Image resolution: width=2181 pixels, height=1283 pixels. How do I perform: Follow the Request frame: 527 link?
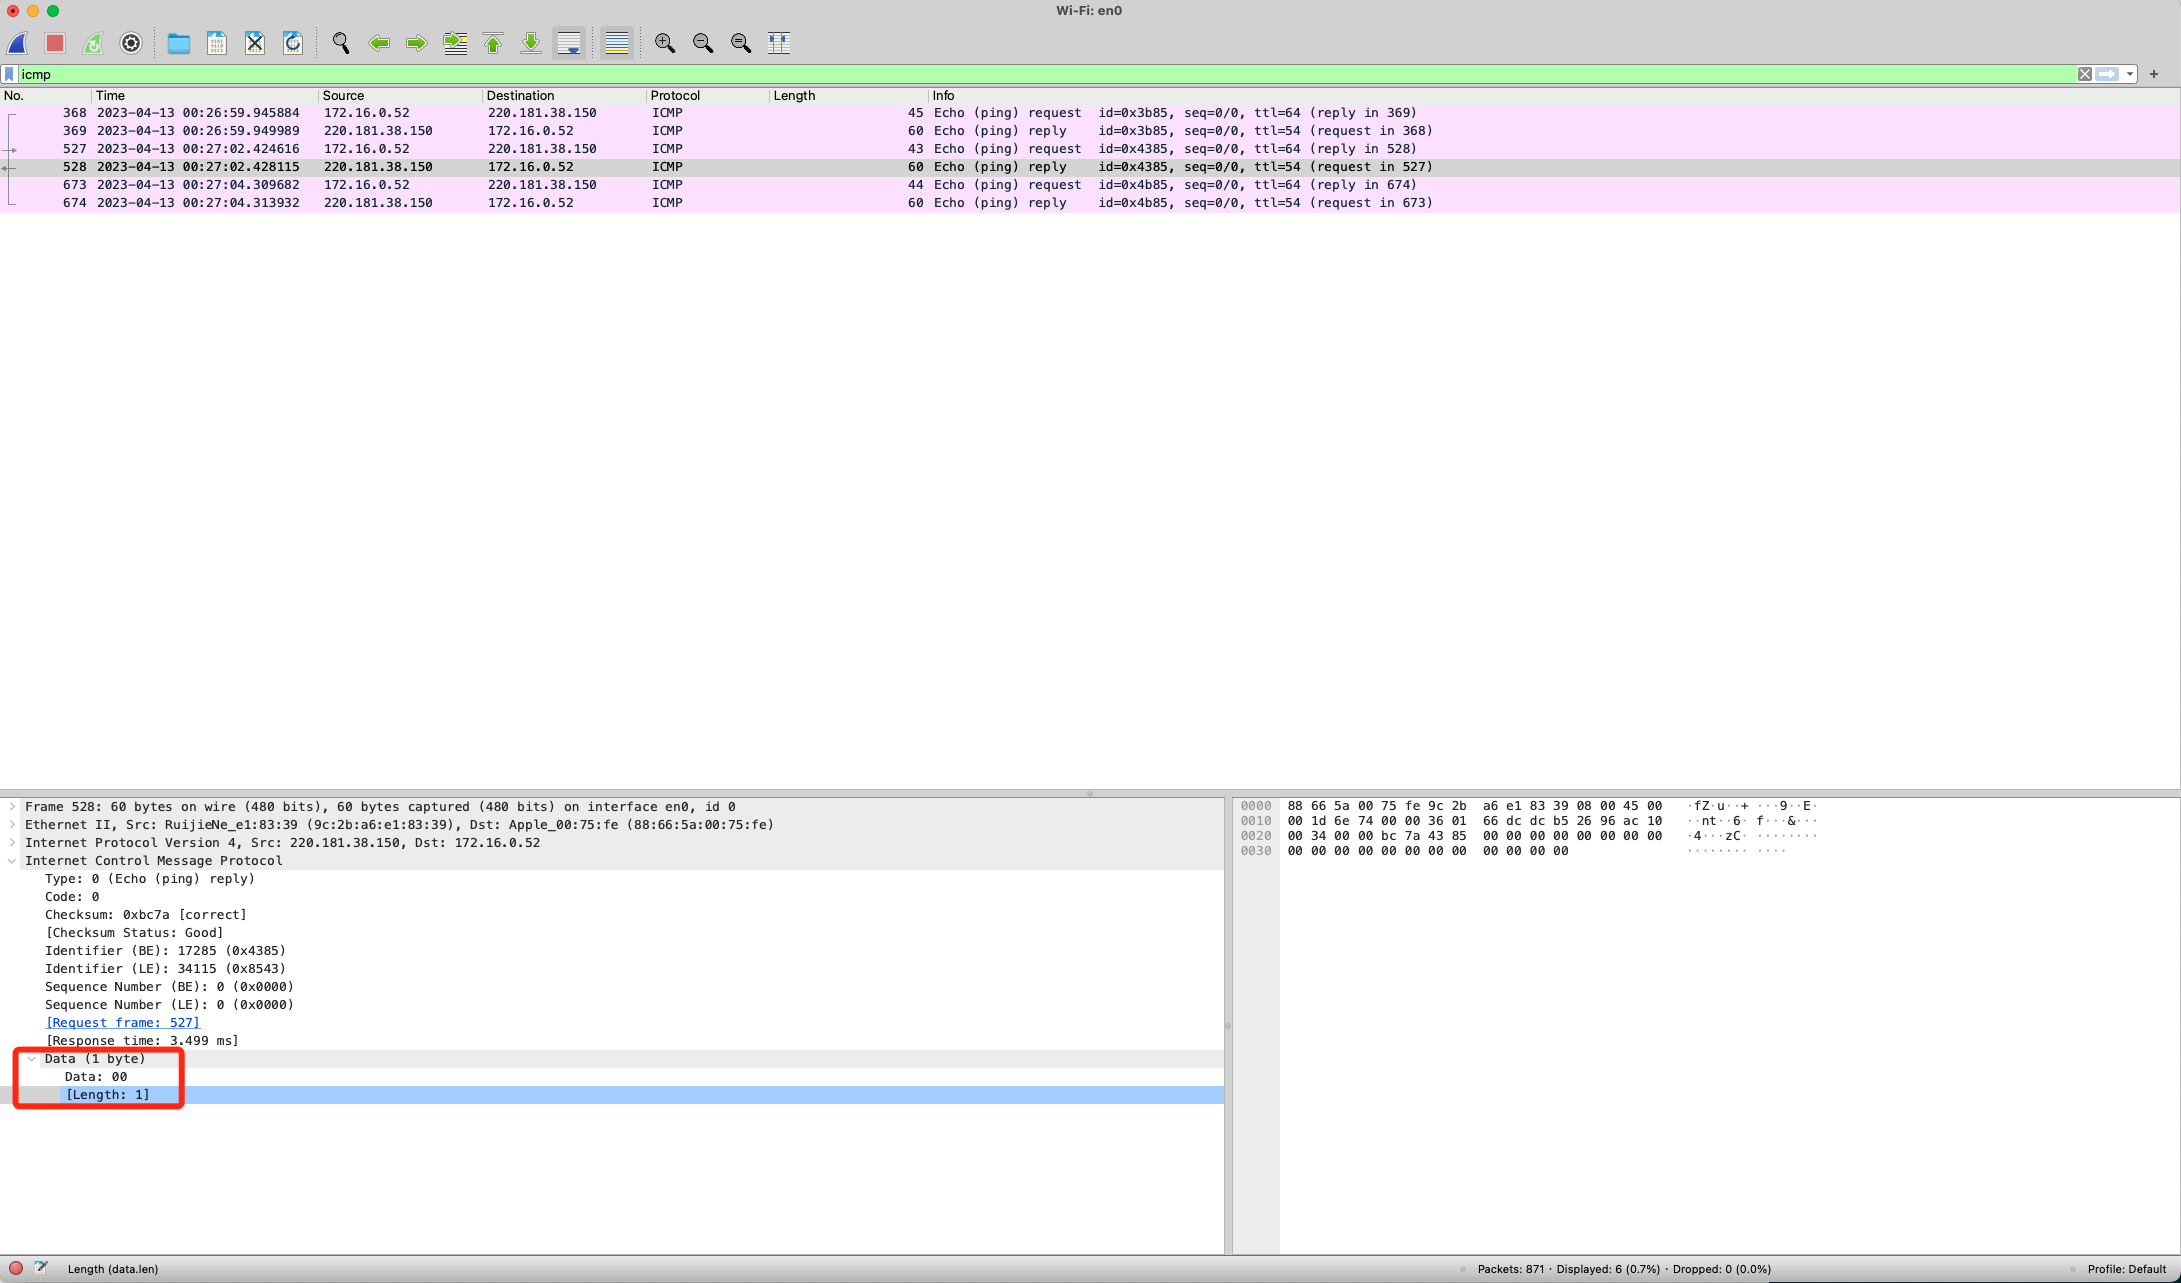[122, 1022]
